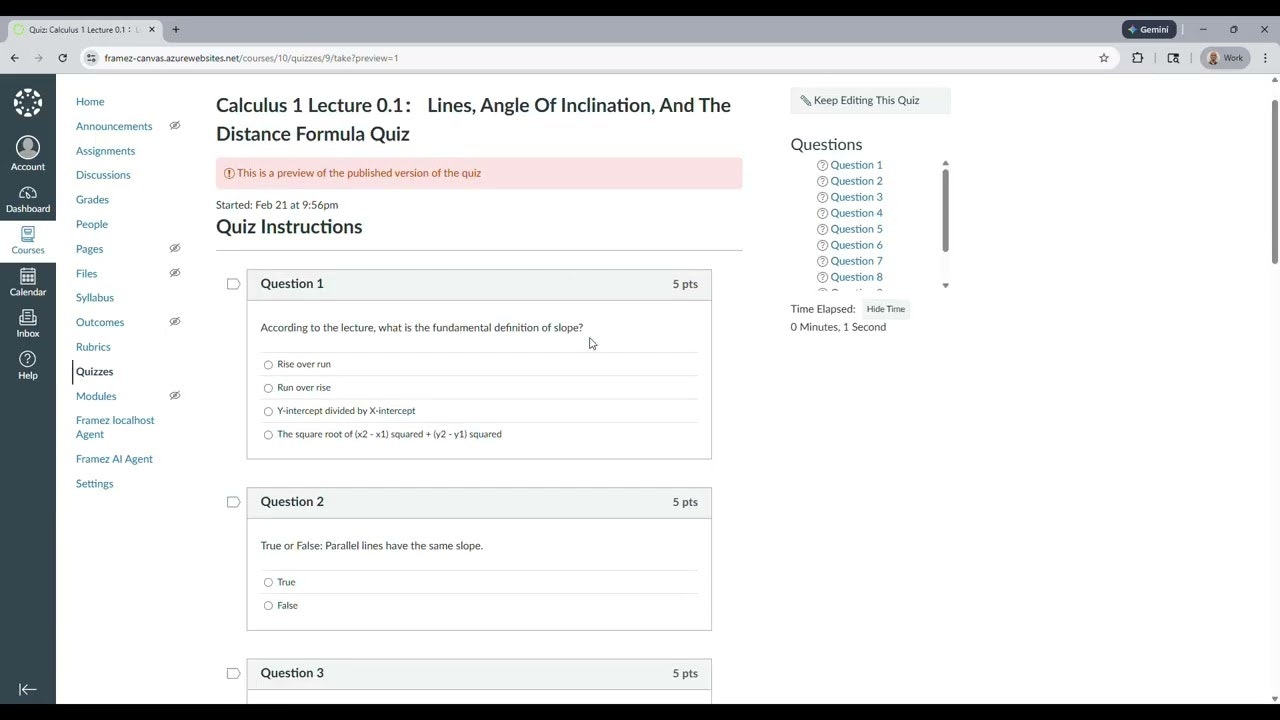Open the Inbox icon

coord(28,323)
